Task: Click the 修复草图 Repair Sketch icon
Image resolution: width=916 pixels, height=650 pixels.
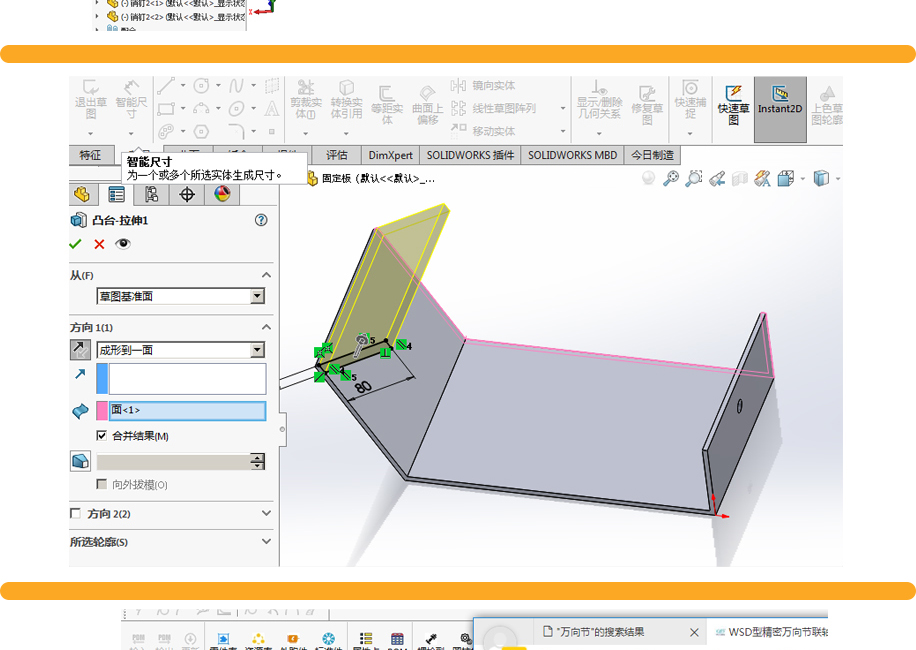Action: point(647,93)
